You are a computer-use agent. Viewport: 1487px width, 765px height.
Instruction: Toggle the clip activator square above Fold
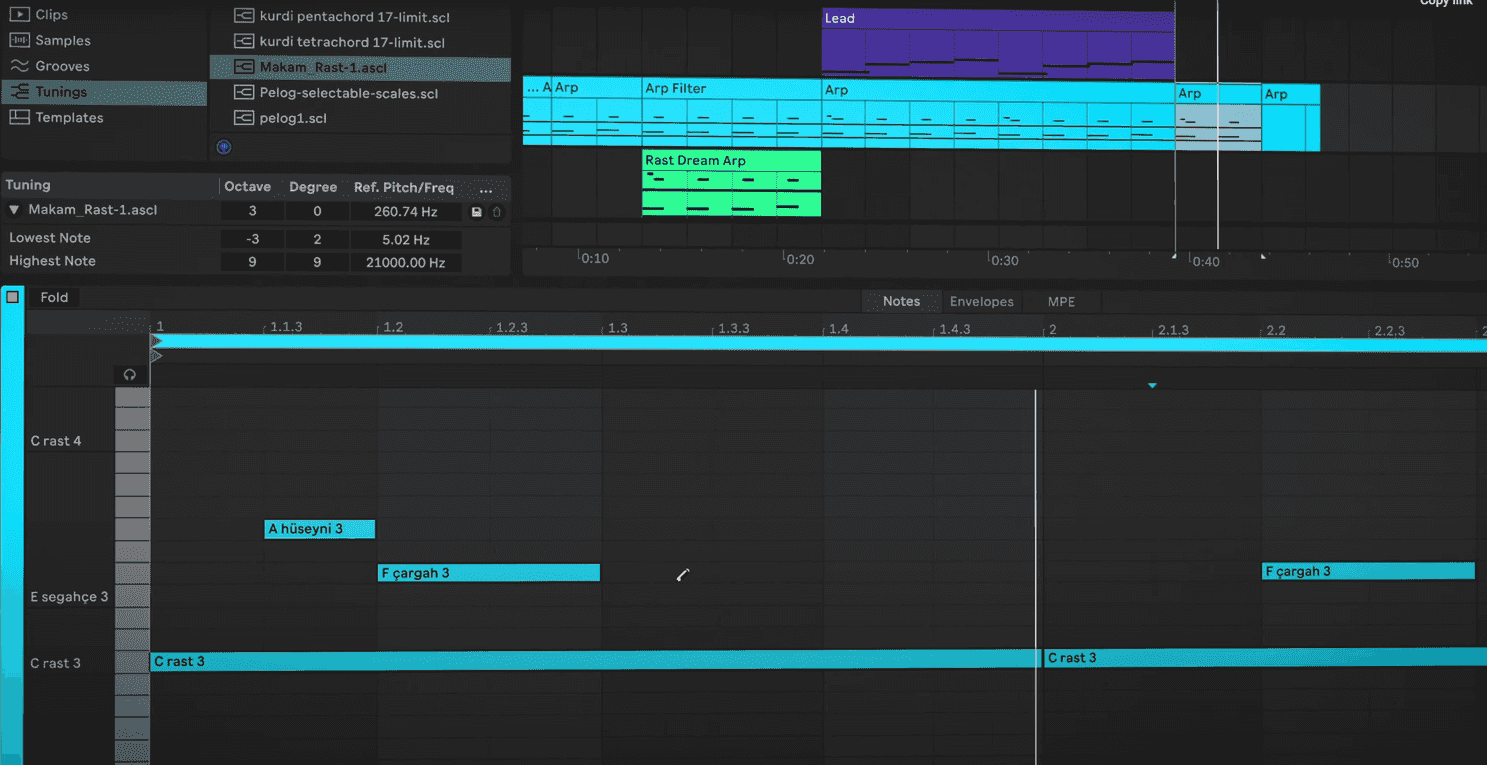click(12, 296)
